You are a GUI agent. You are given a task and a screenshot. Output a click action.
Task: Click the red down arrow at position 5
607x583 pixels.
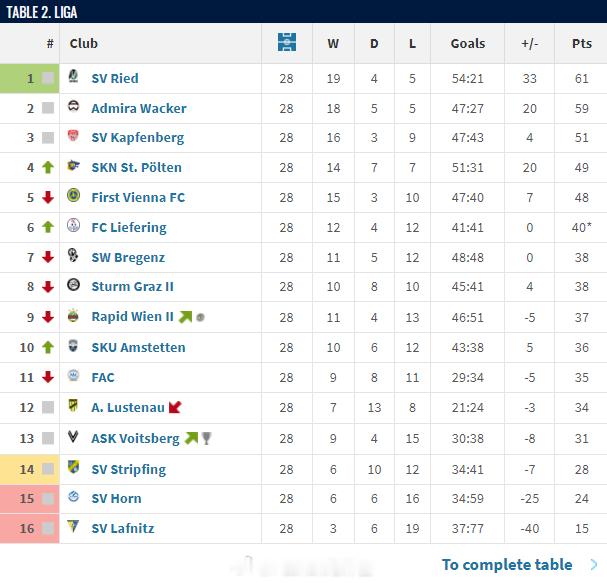pyautogui.click(x=48, y=197)
